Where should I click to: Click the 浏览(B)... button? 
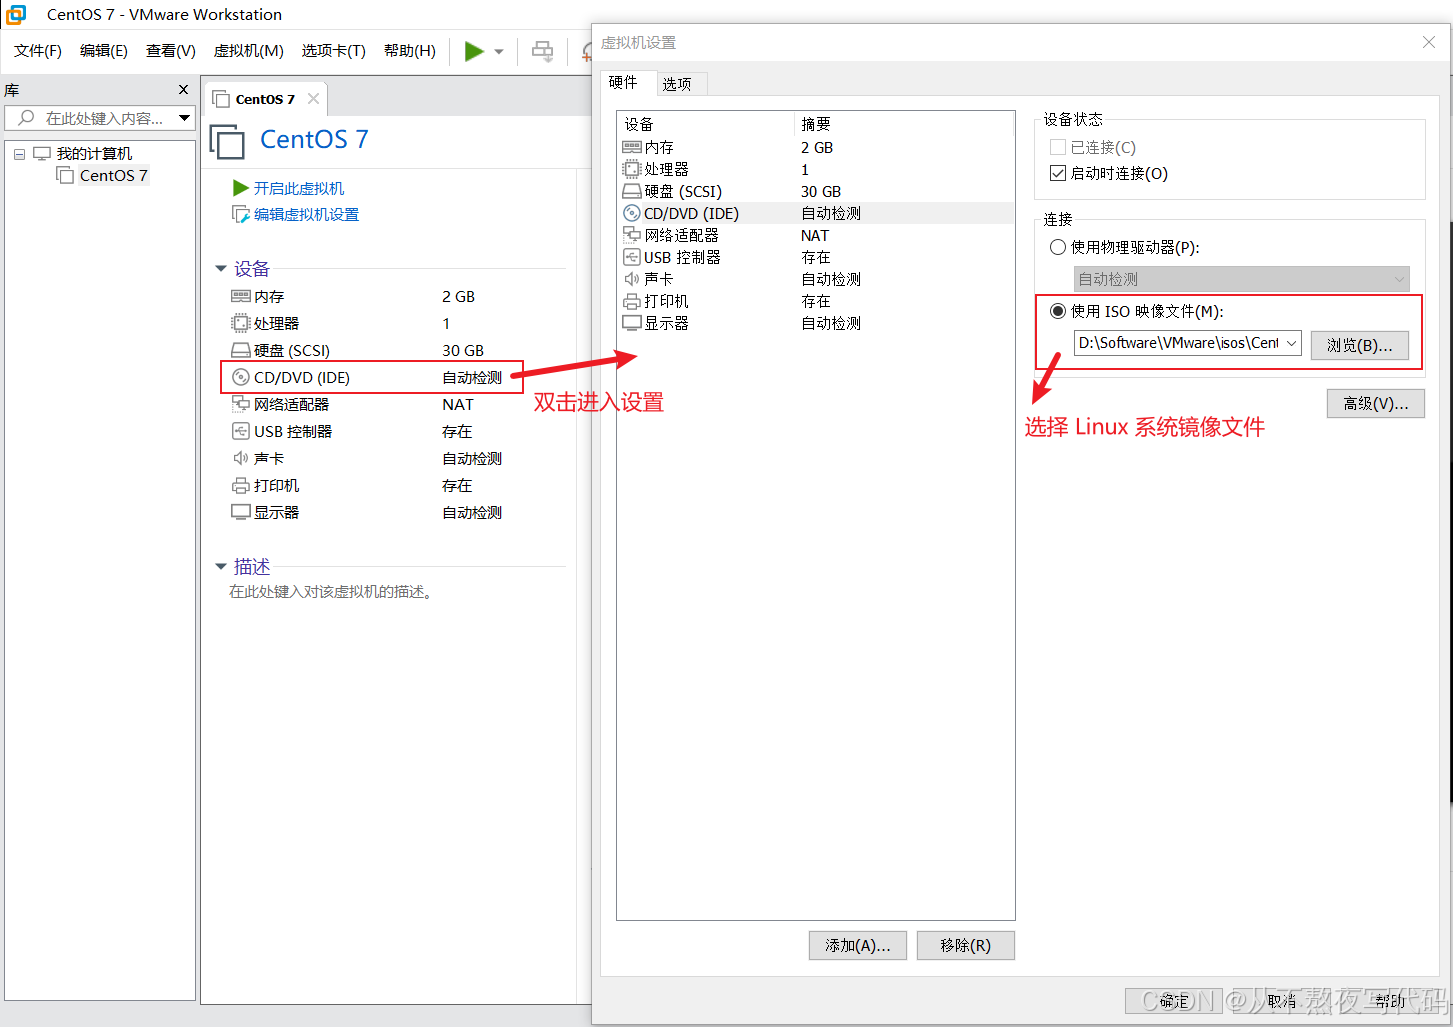(1360, 345)
